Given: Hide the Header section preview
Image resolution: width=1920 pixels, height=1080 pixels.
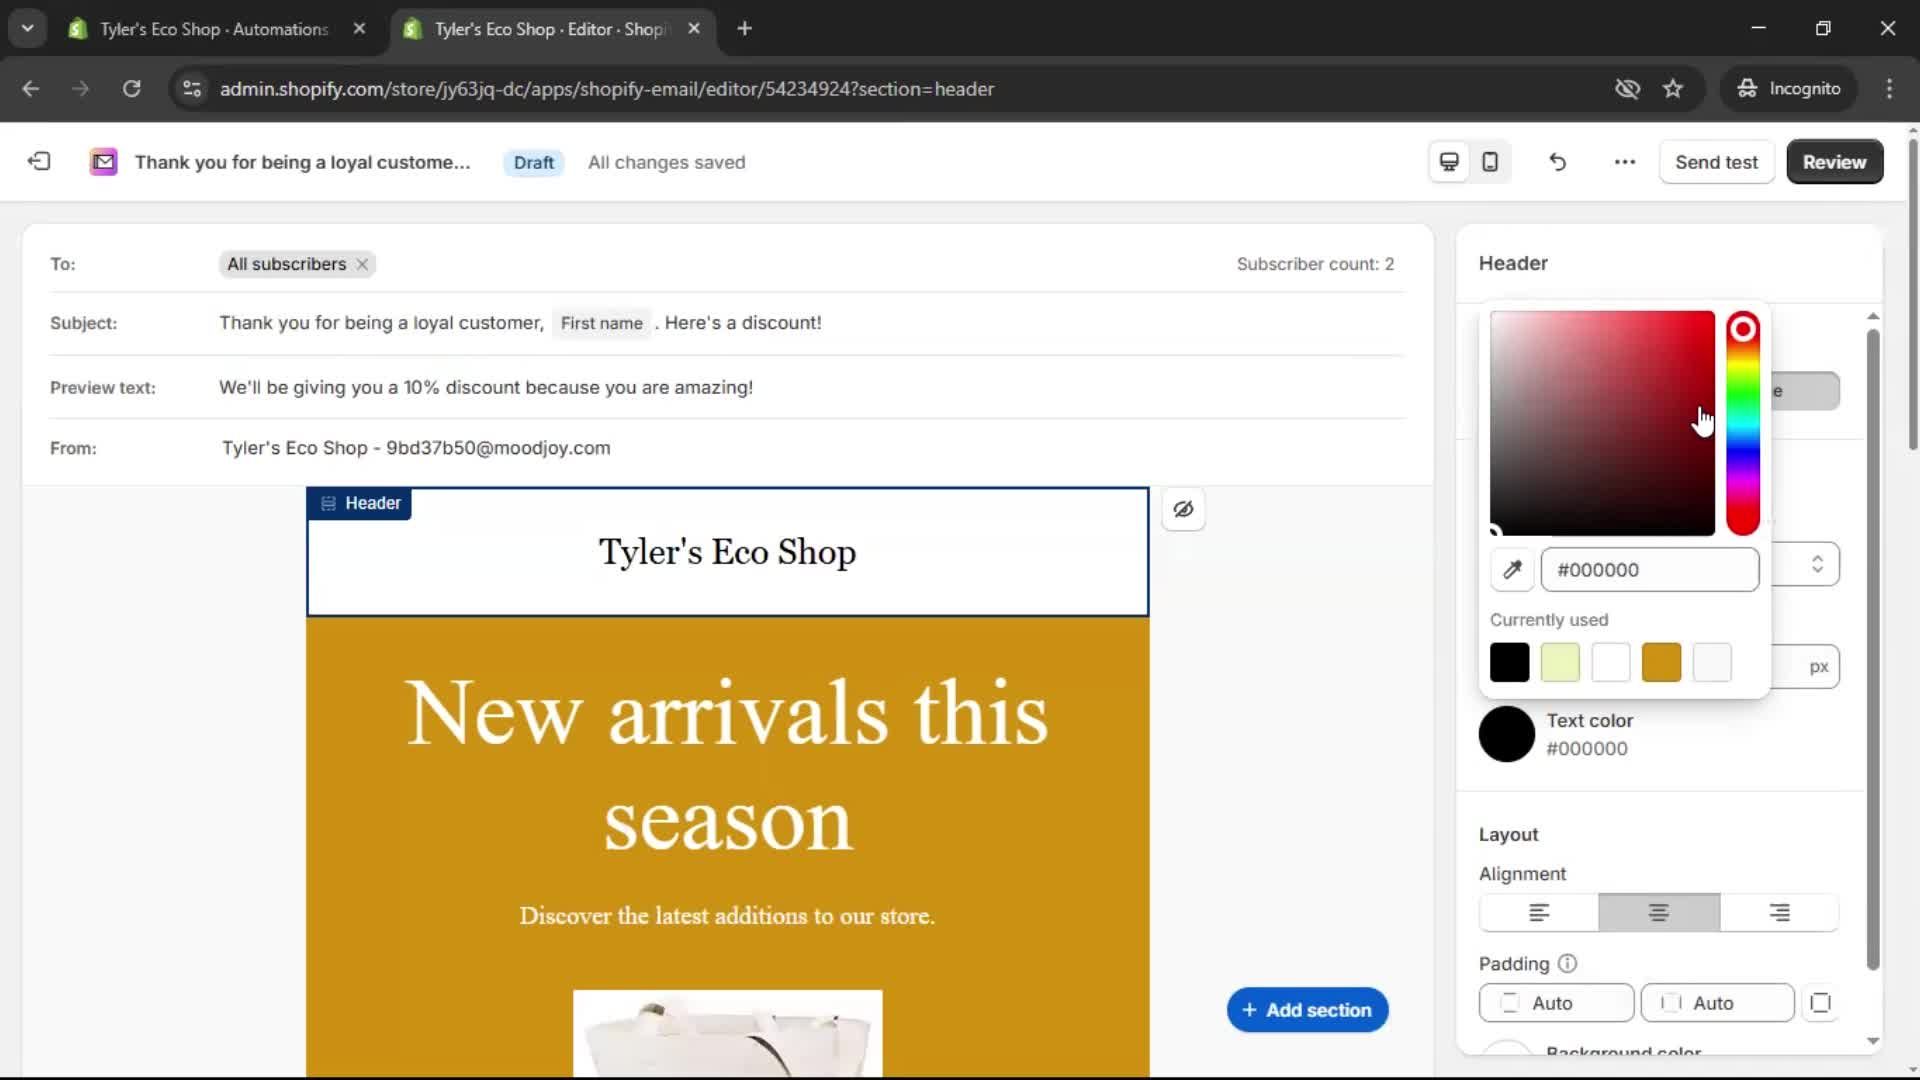Looking at the screenshot, I should click(x=1183, y=509).
